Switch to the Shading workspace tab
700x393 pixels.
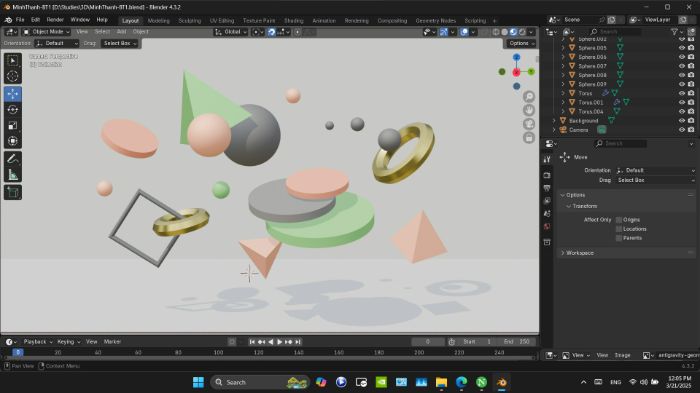[x=294, y=21]
